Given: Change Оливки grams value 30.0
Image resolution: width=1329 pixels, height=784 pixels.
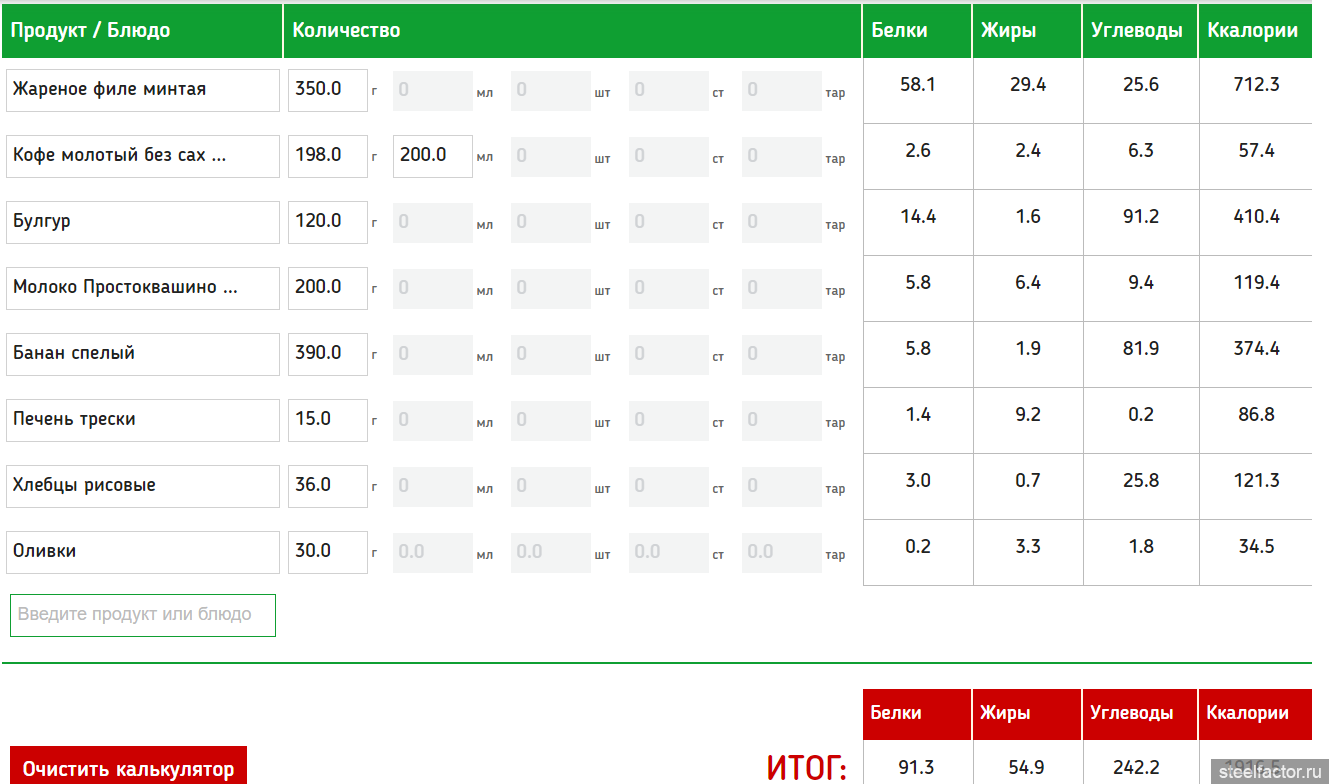Looking at the screenshot, I should click(x=327, y=552).
